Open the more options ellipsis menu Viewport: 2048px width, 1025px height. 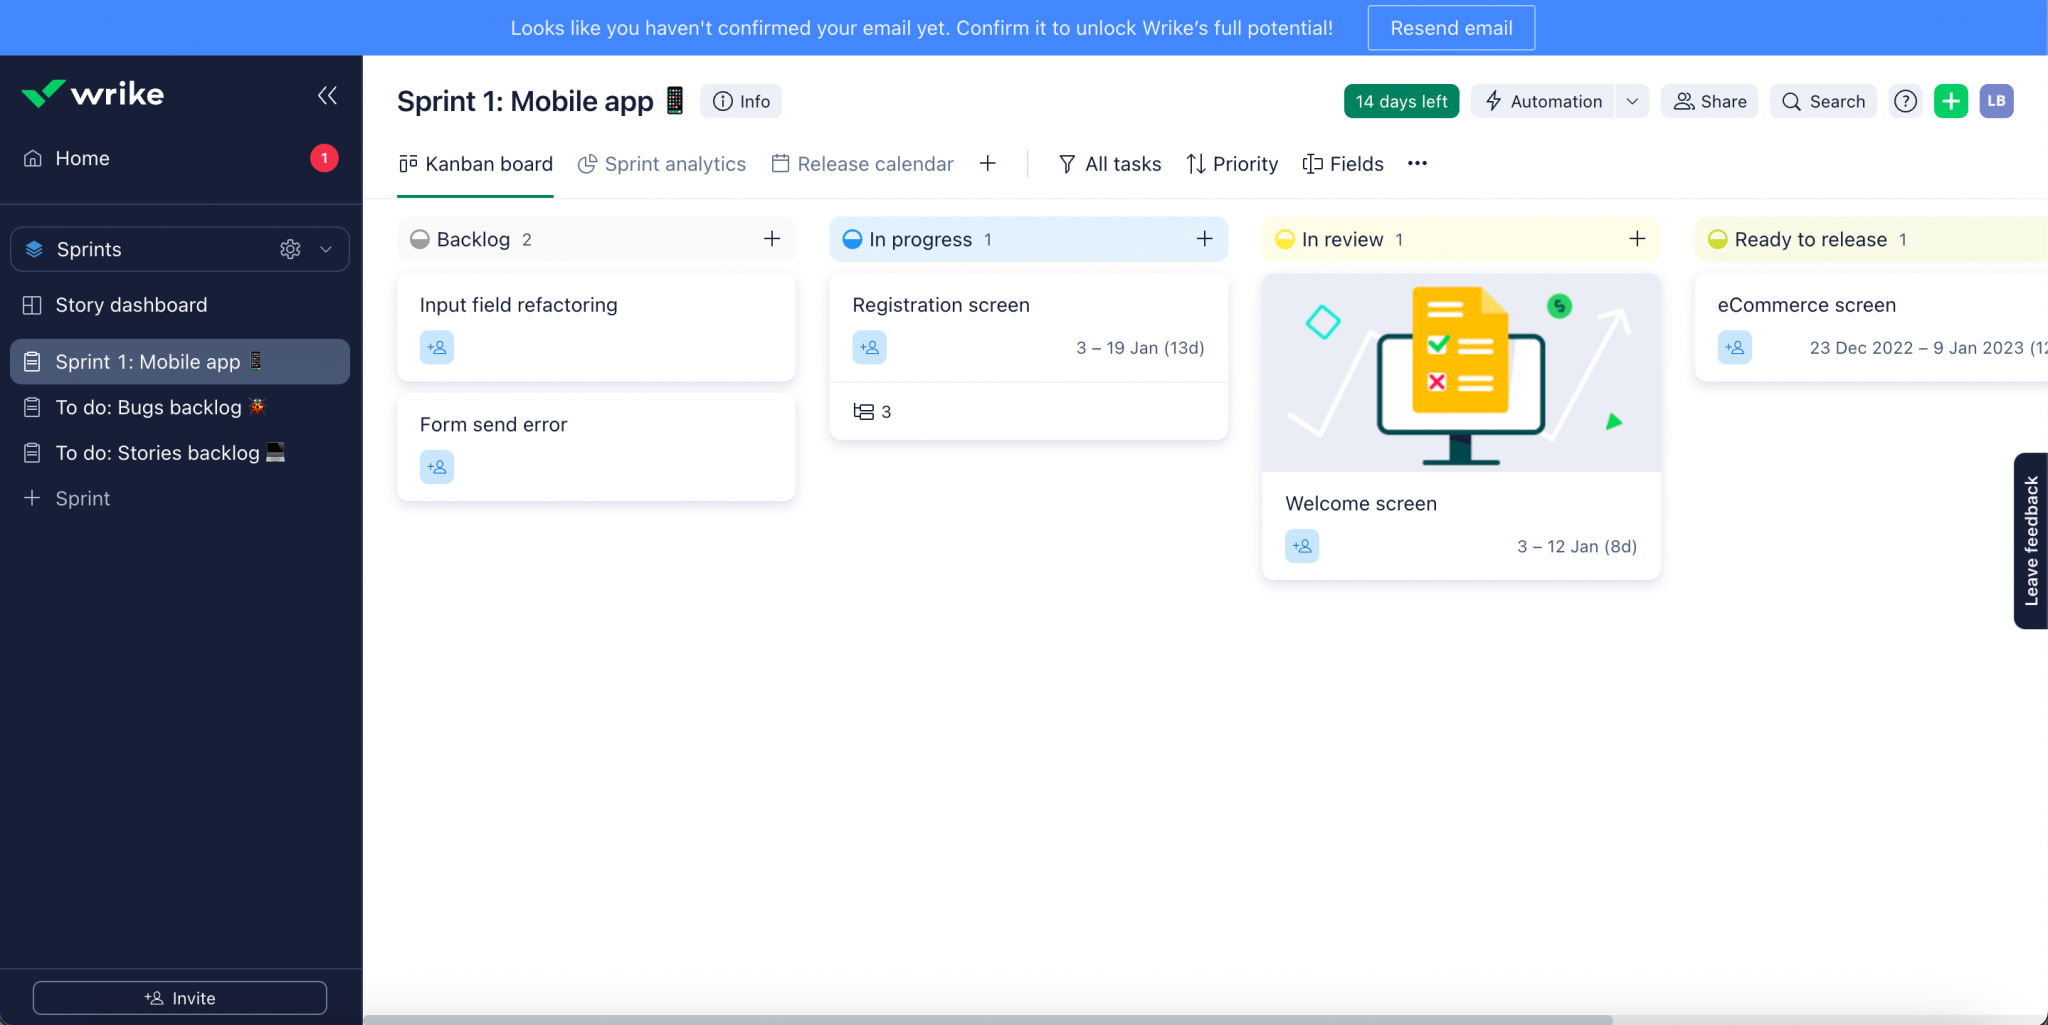1417,164
